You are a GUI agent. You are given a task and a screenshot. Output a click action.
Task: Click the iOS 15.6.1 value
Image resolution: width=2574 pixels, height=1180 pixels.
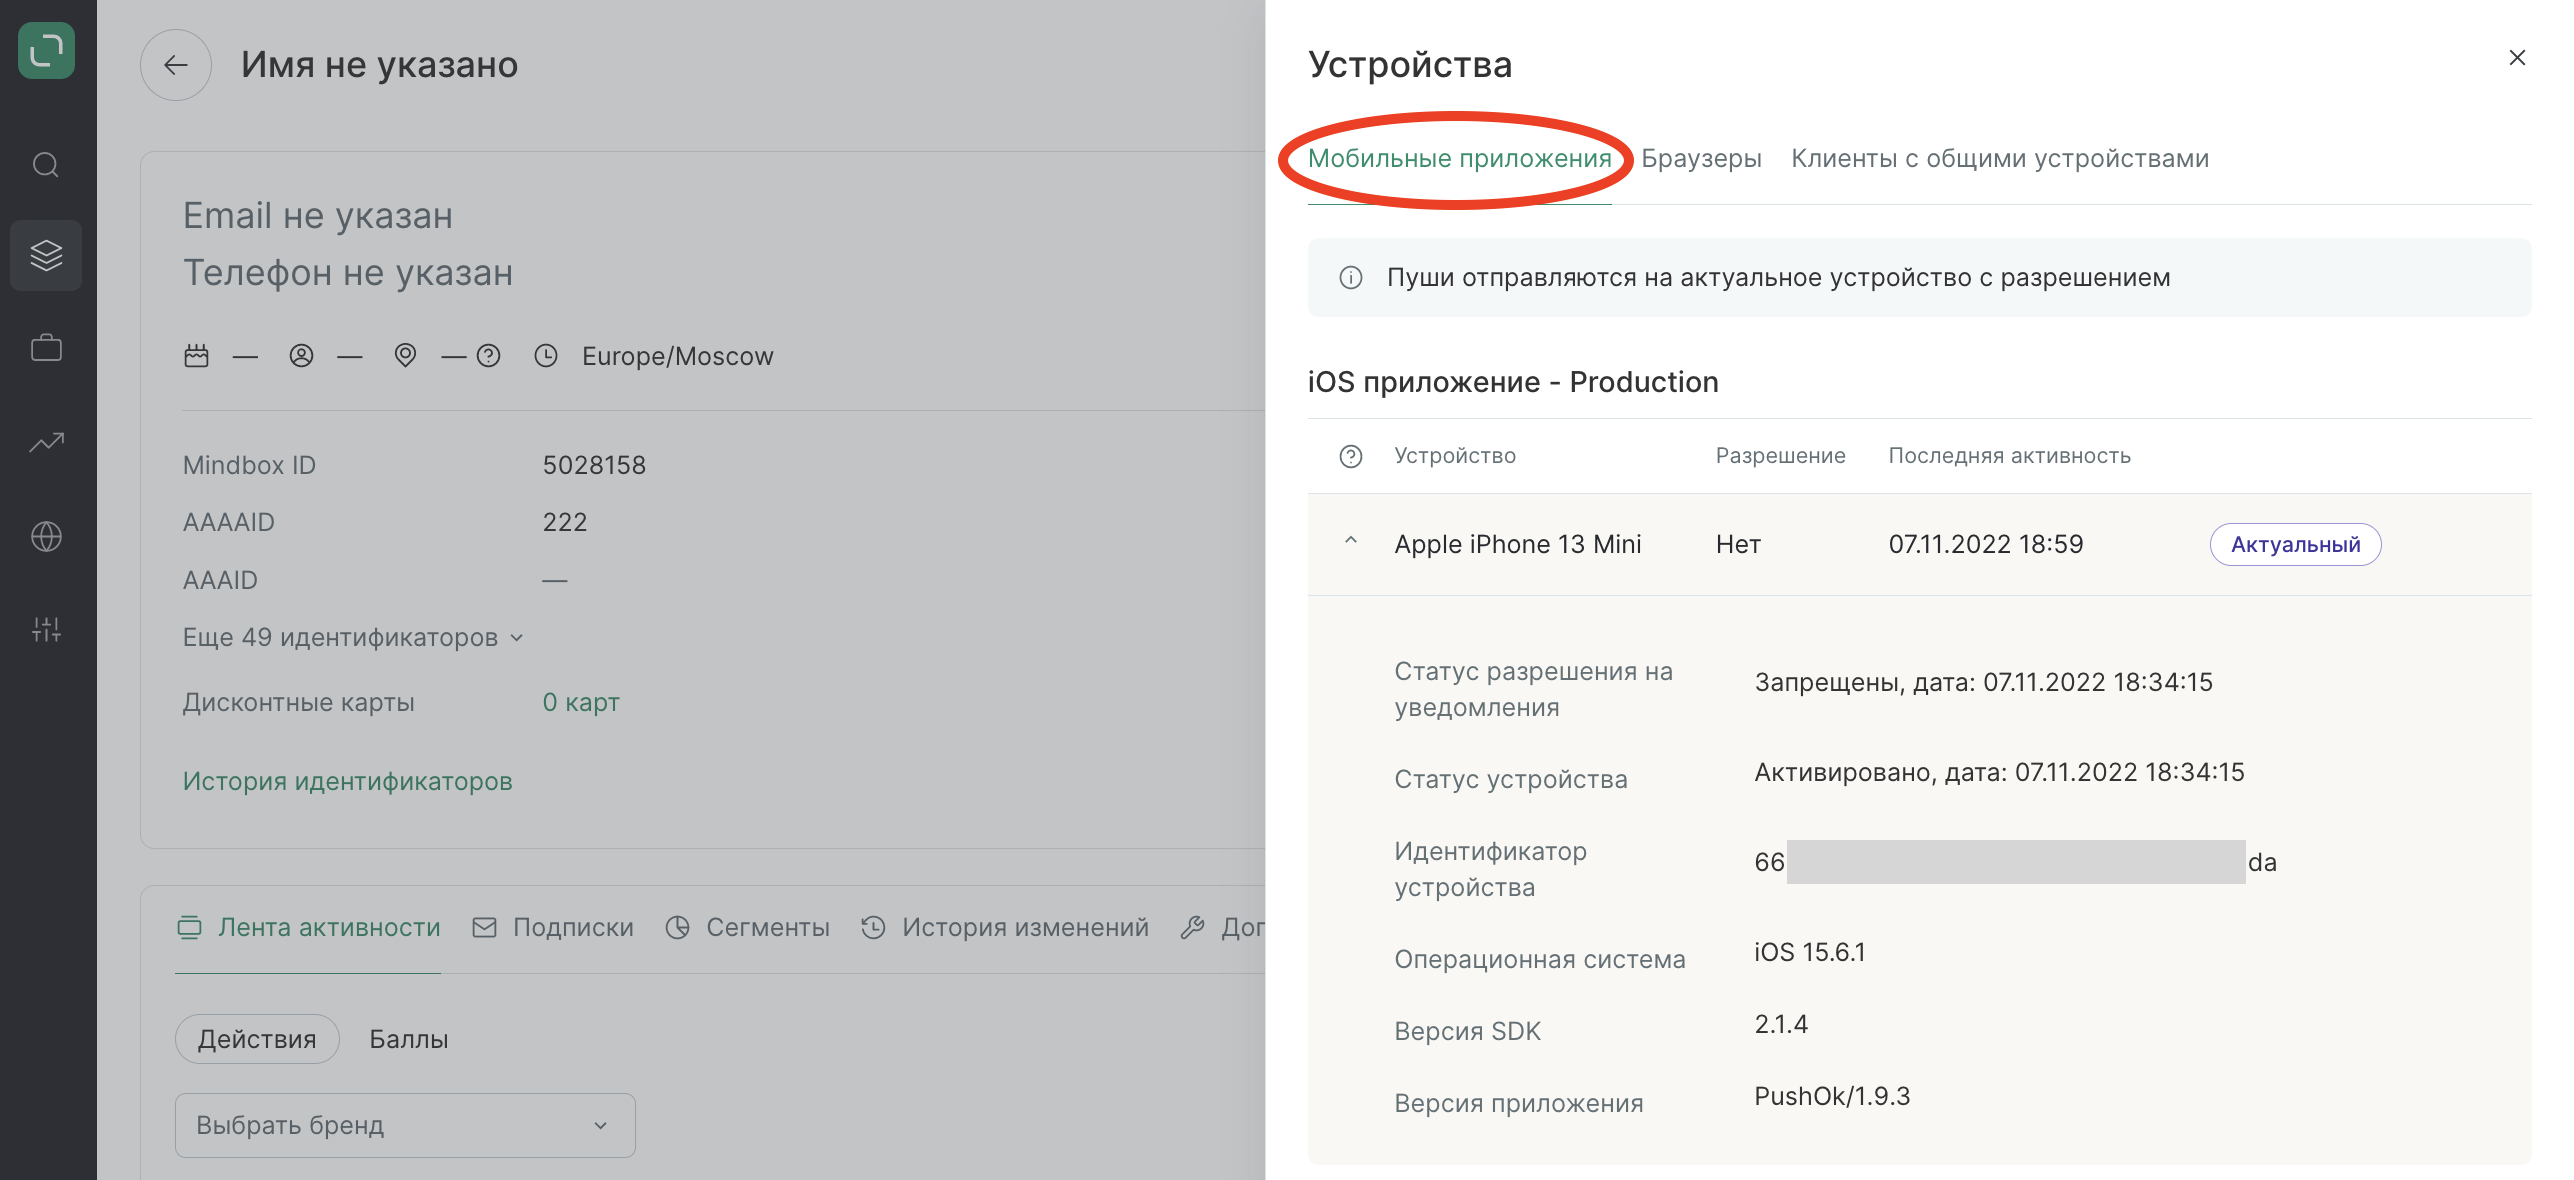pyautogui.click(x=1809, y=952)
